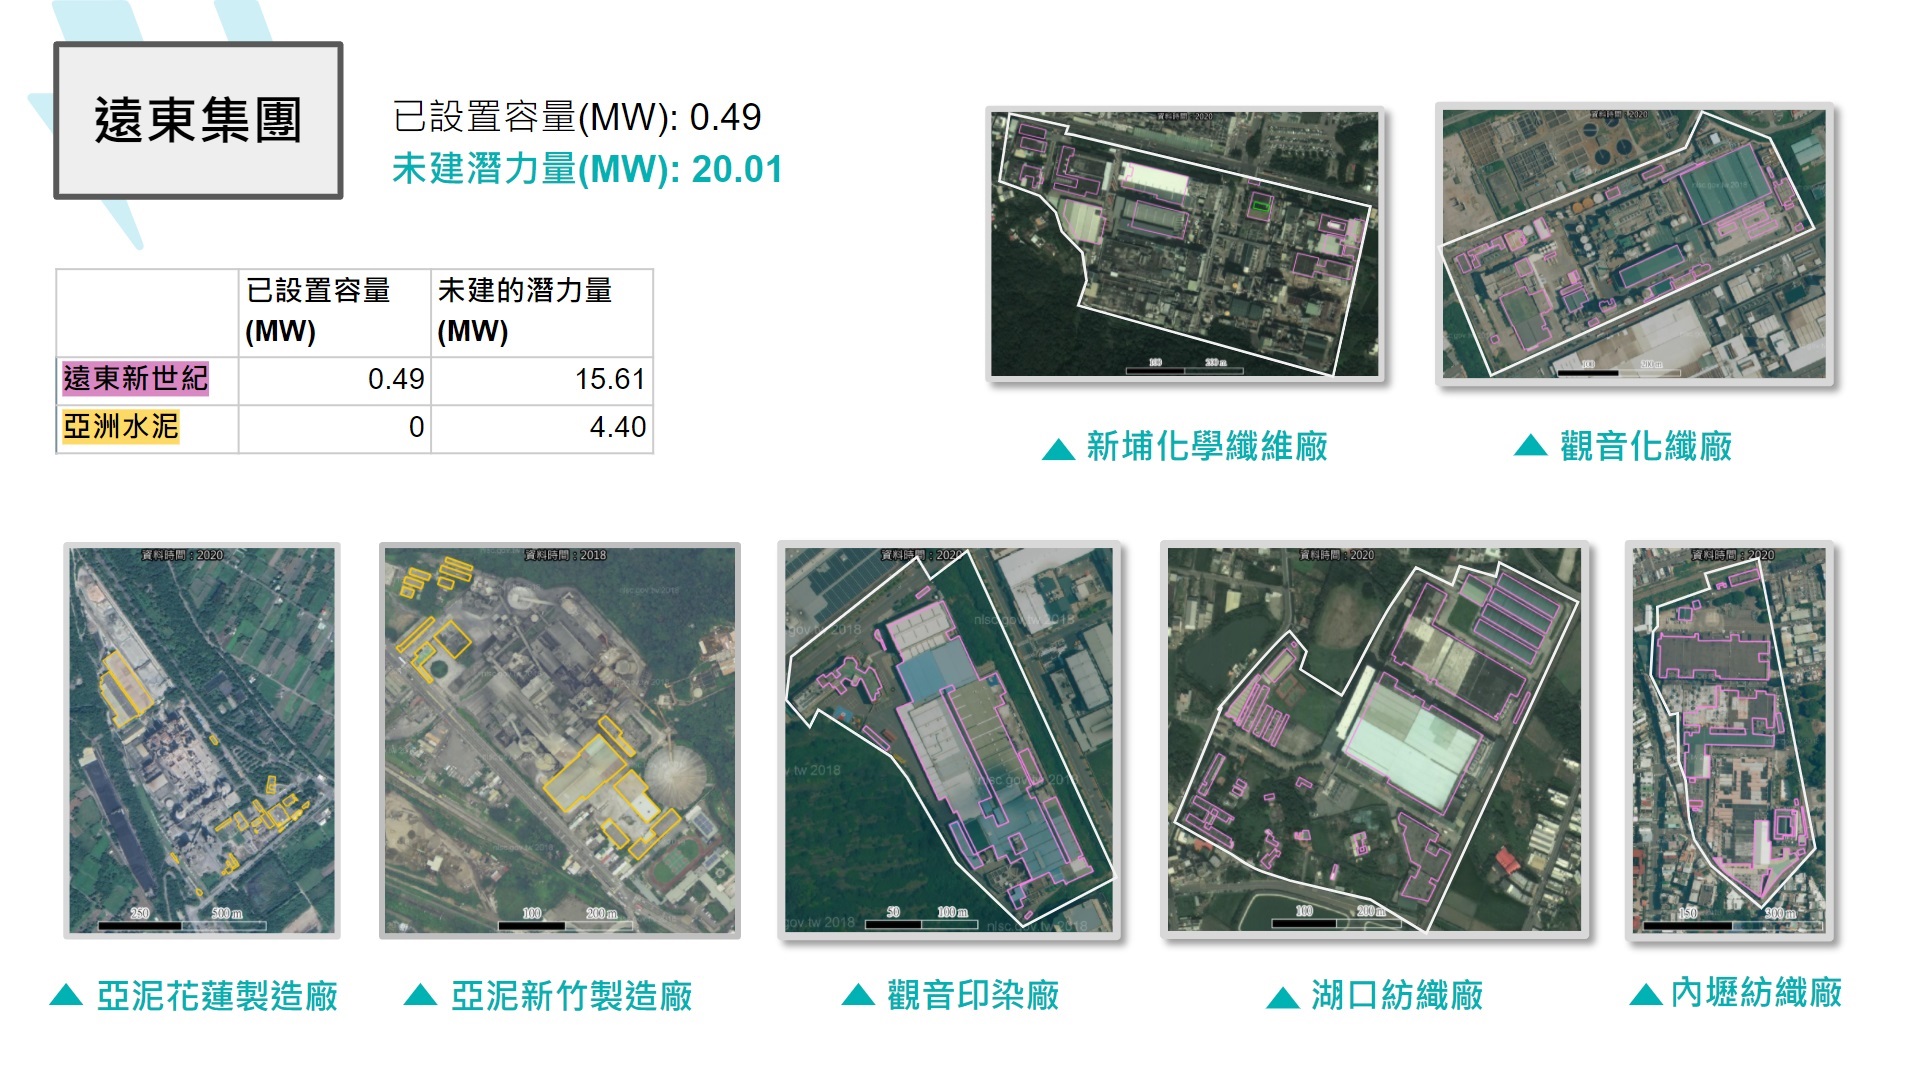Select the 未建潛力量(MW): 20.01 heading text

pos(587,169)
